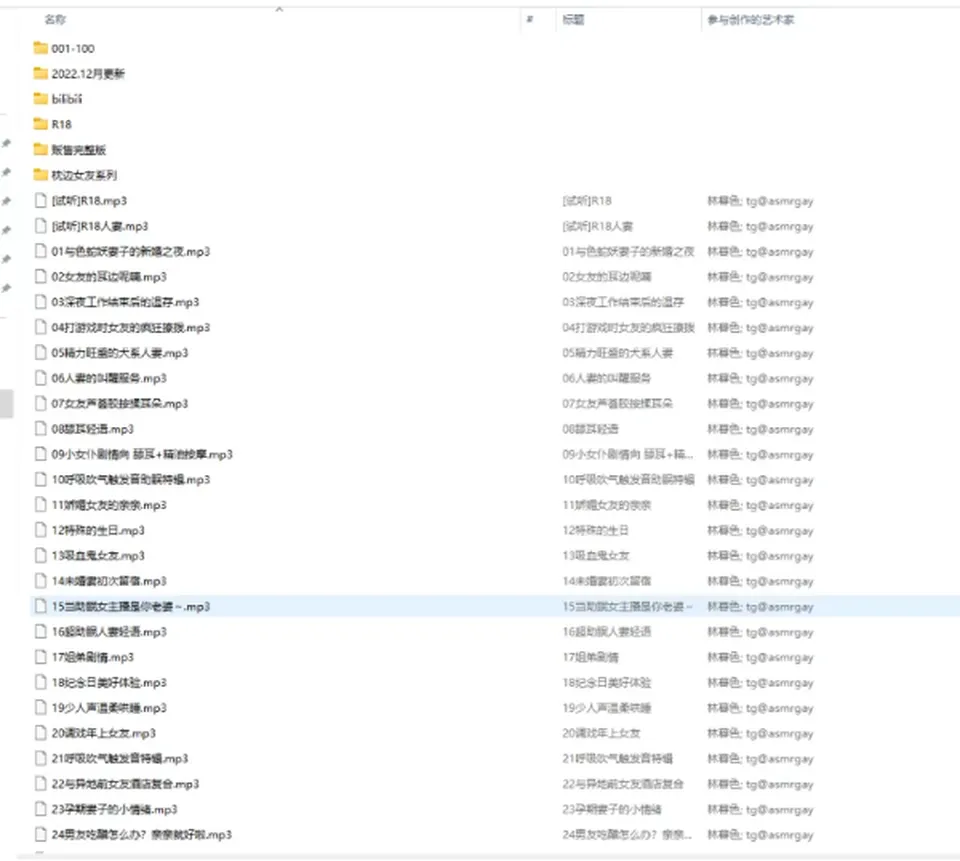
Task: Click the file icon of the "11" mp3
Action: (x=40, y=505)
